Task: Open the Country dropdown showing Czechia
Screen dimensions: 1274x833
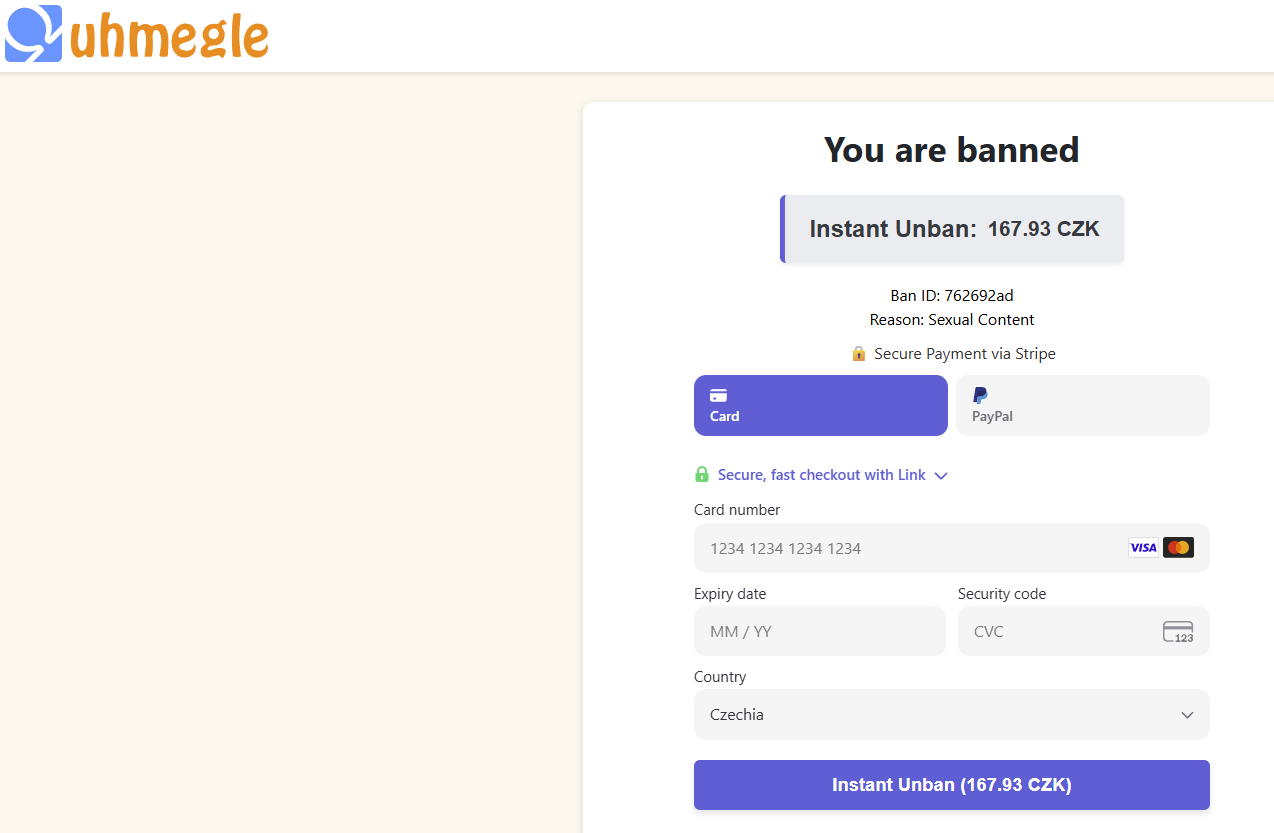Action: tap(951, 714)
